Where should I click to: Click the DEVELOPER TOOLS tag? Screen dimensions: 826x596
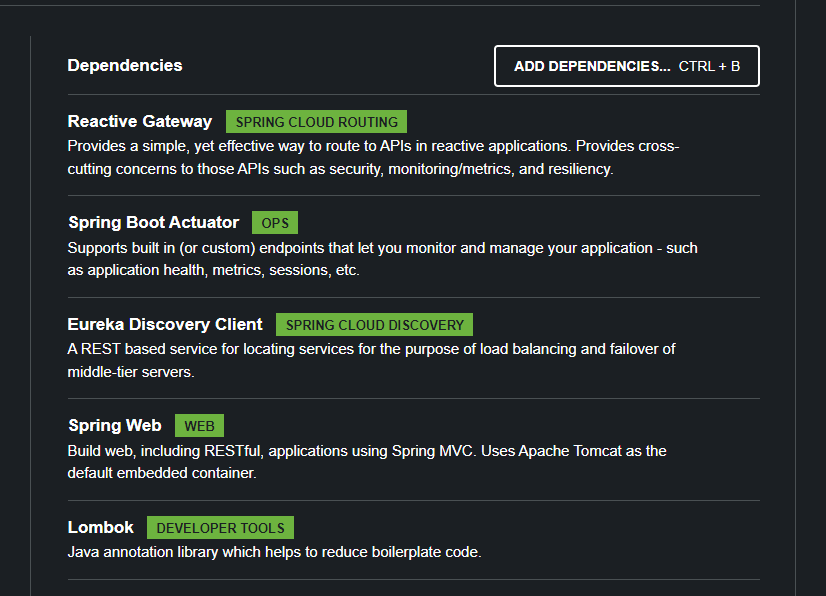coord(220,527)
